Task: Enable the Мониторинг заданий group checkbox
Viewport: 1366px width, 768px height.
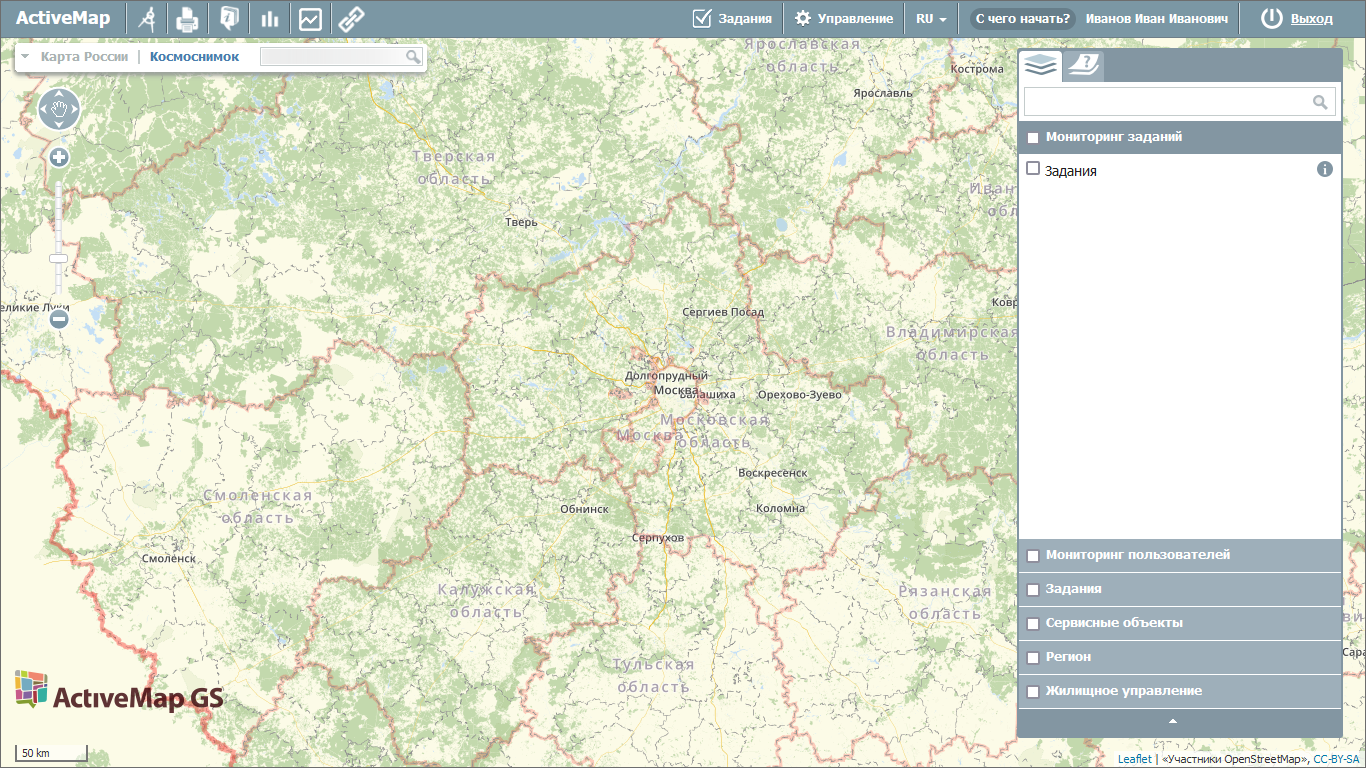Action: [x=1033, y=138]
